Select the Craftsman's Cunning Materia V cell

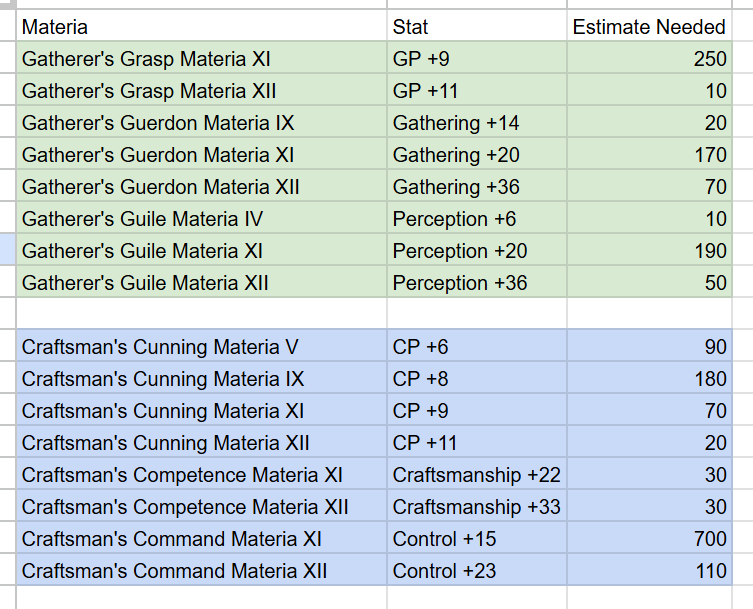click(x=202, y=346)
